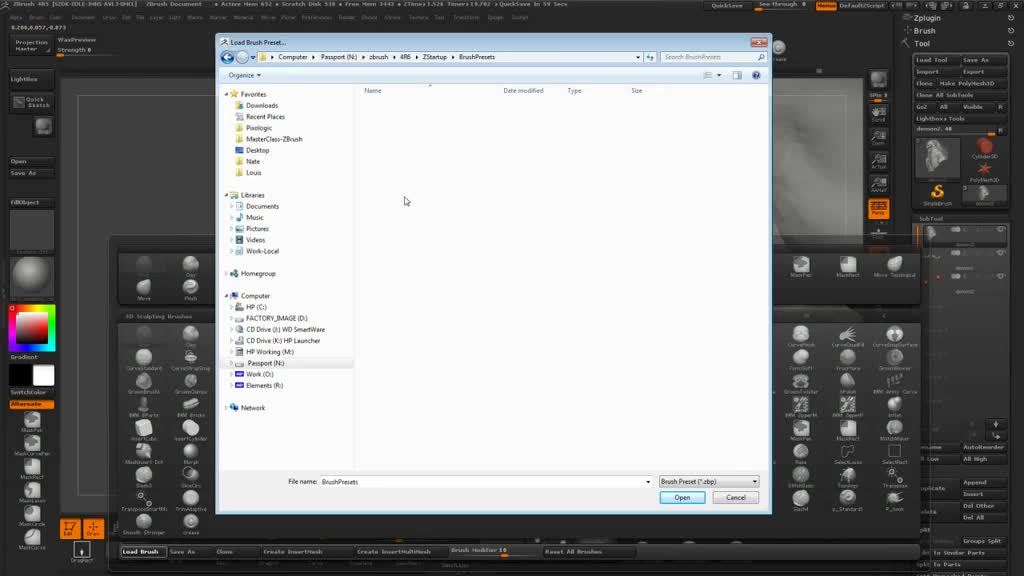Collapse the Libraries tree section

click(227, 195)
